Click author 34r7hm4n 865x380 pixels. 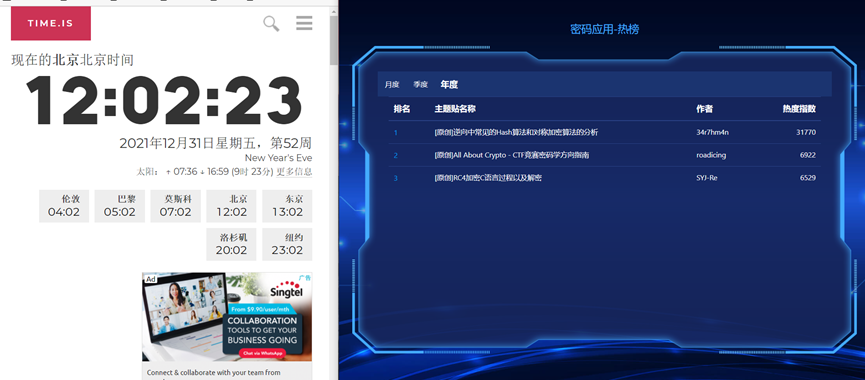(713, 132)
